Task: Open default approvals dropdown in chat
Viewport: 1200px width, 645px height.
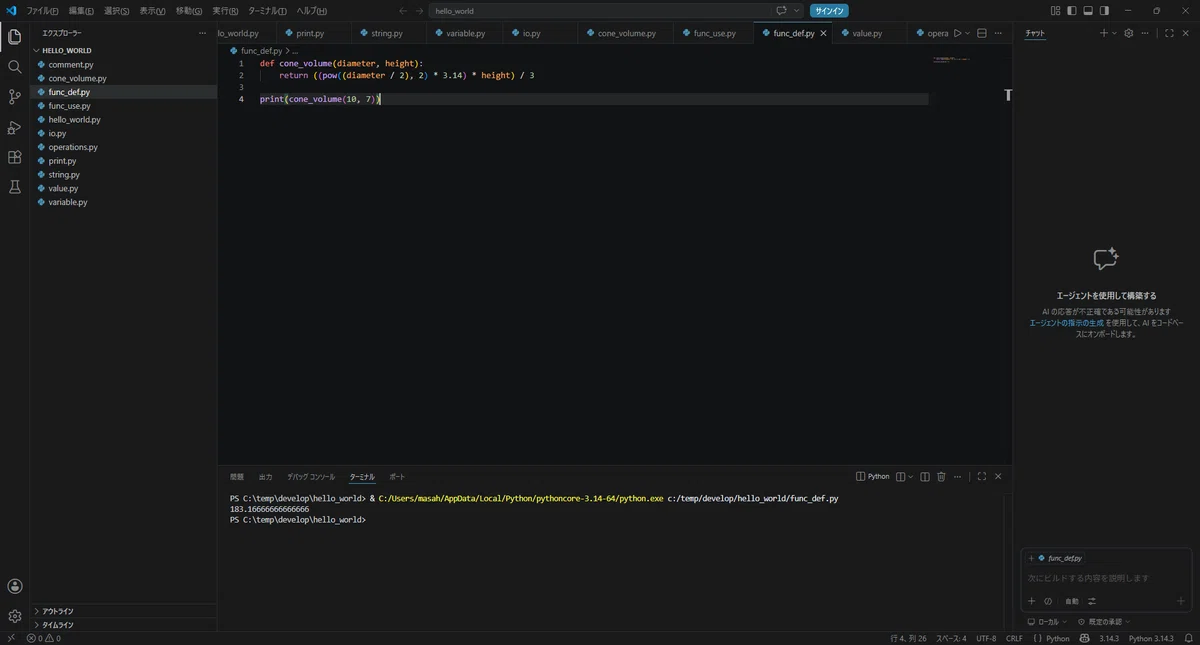Action: tap(1103, 622)
